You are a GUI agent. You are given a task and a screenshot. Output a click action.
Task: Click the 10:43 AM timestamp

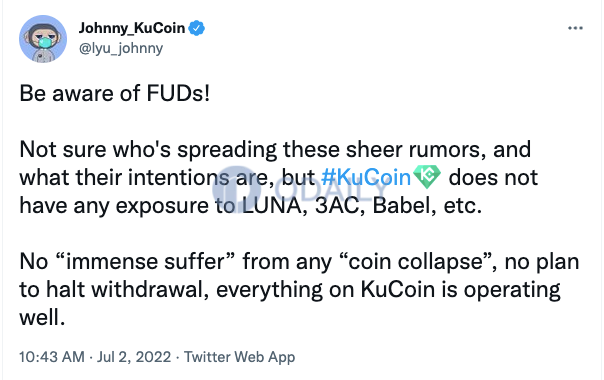coord(52,357)
